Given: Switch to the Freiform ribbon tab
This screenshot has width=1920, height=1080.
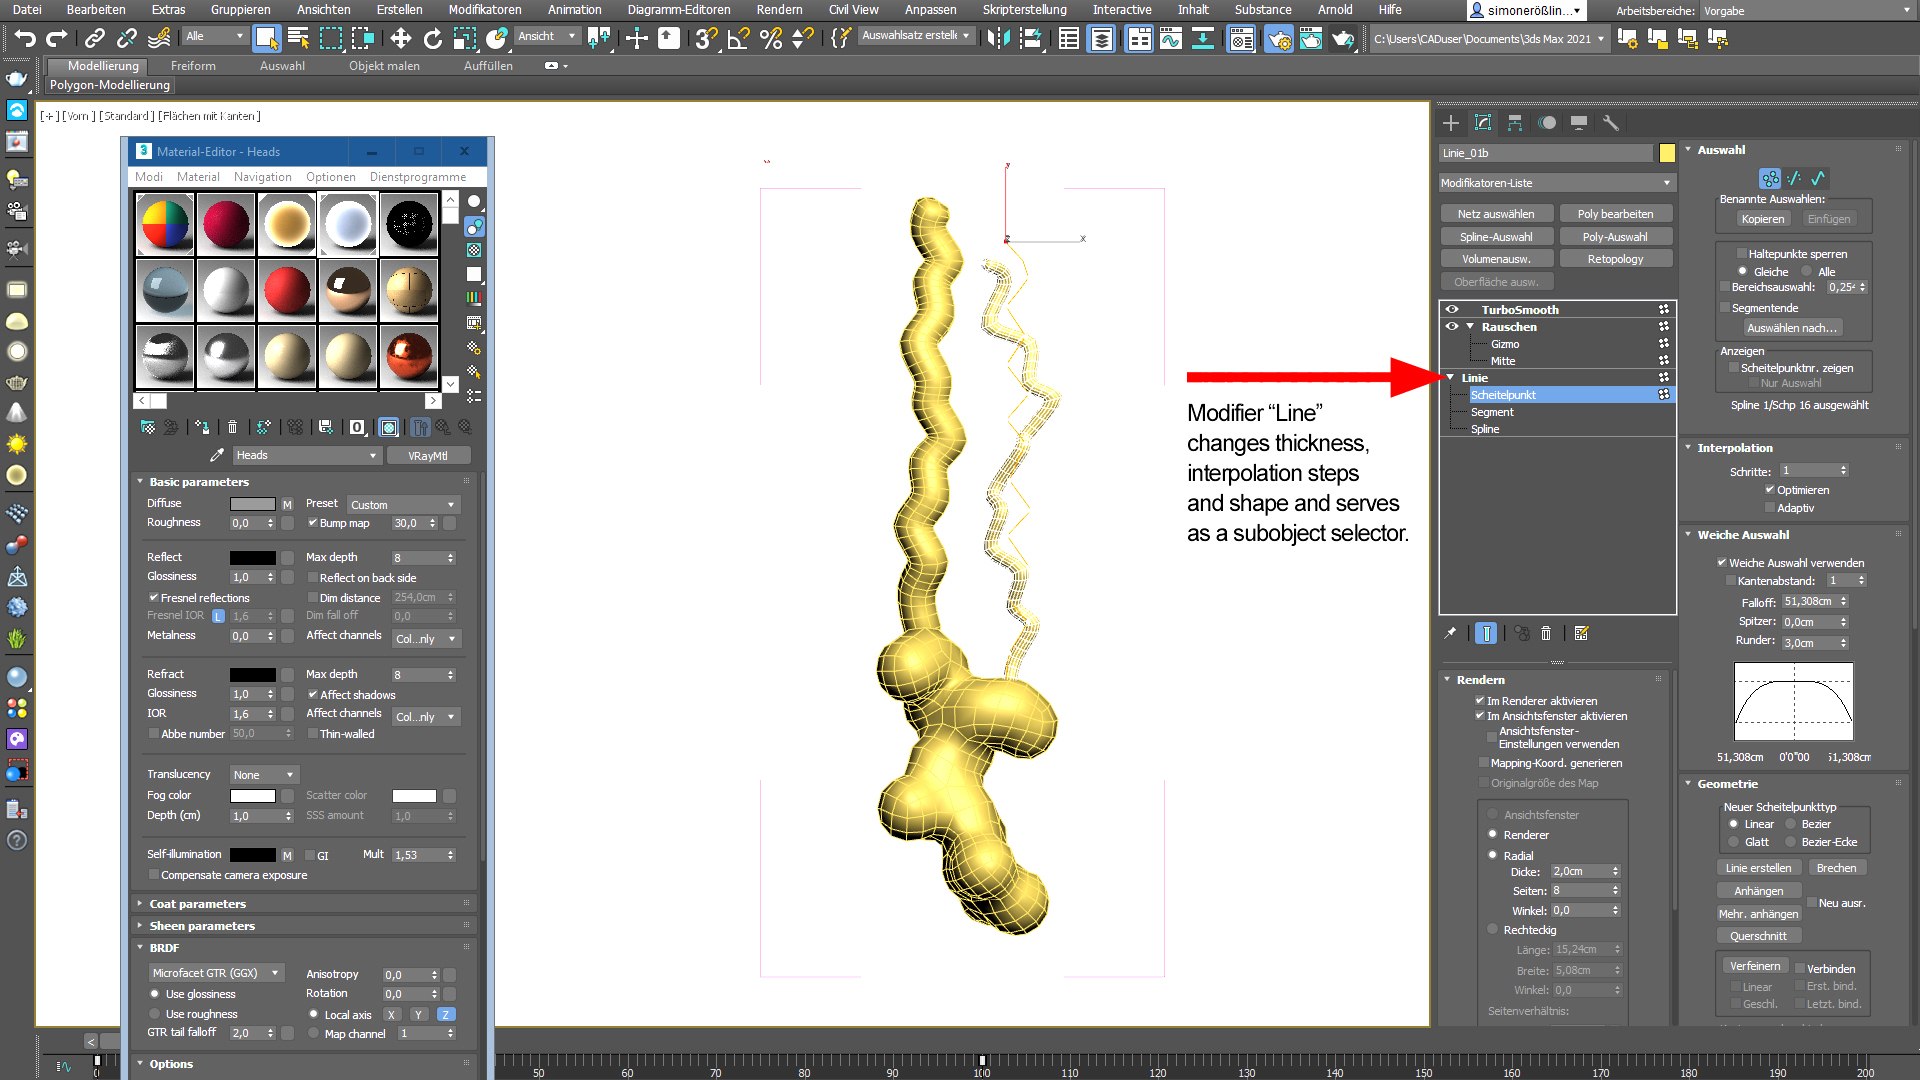Looking at the screenshot, I should pyautogui.click(x=193, y=66).
